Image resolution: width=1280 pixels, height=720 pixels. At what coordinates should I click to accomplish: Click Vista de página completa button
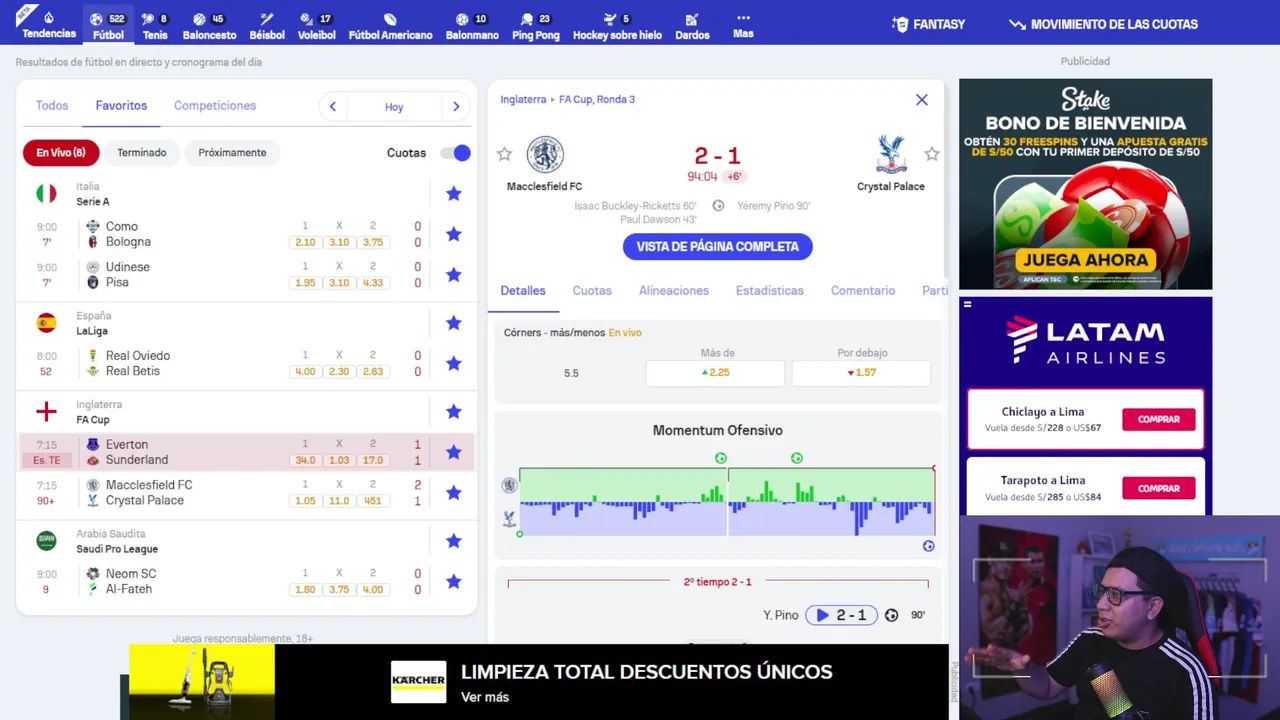[x=718, y=246]
